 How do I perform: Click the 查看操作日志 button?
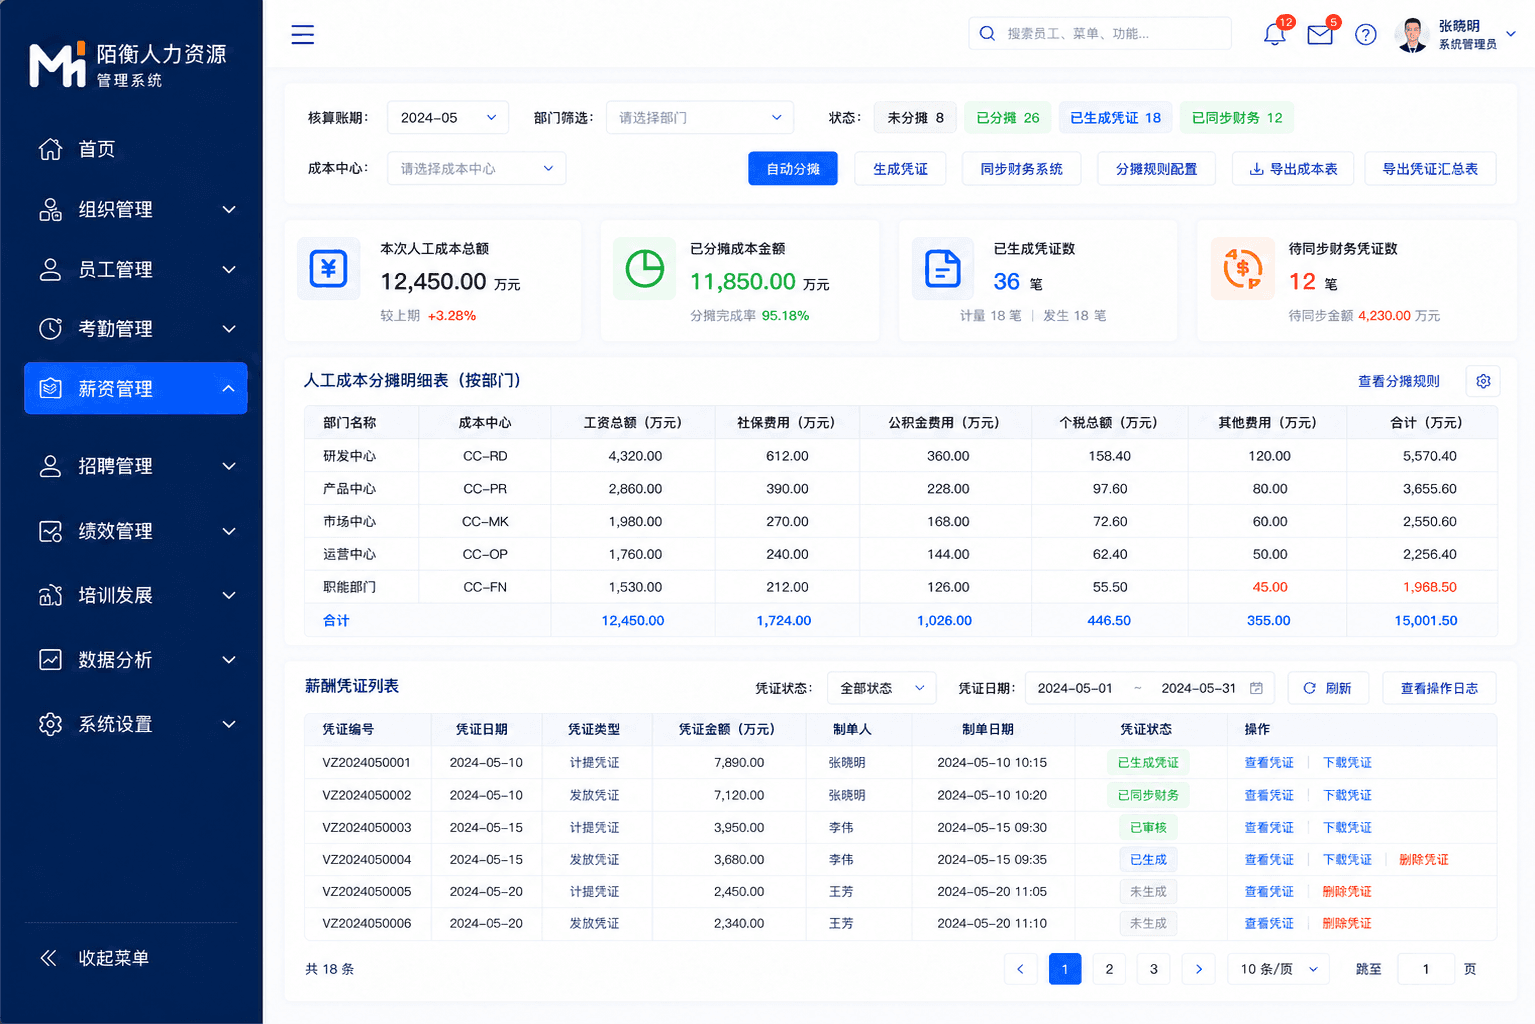(1439, 688)
